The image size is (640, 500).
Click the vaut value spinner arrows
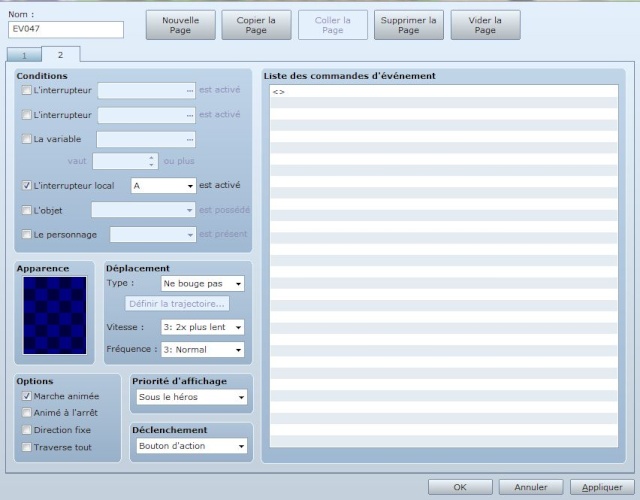[151, 161]
